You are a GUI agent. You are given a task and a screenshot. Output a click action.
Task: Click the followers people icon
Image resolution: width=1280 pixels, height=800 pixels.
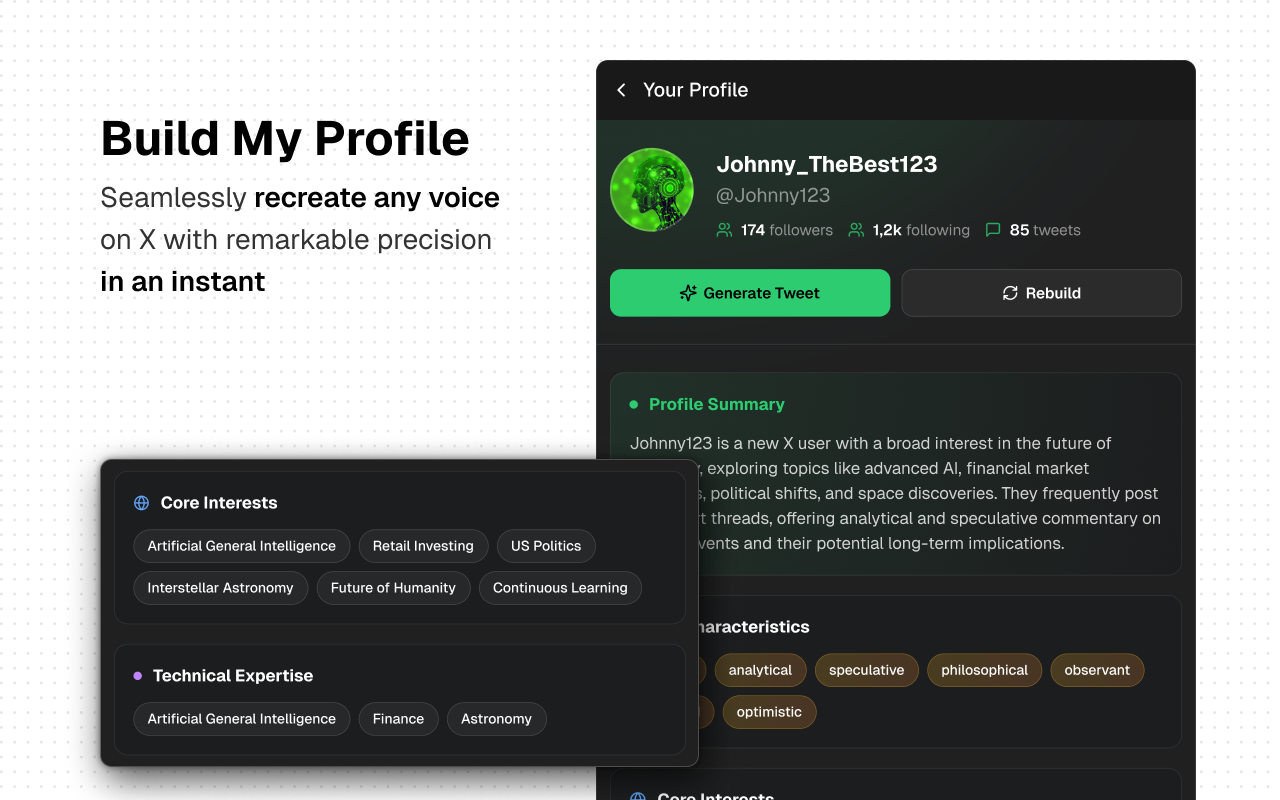[725, 230]
